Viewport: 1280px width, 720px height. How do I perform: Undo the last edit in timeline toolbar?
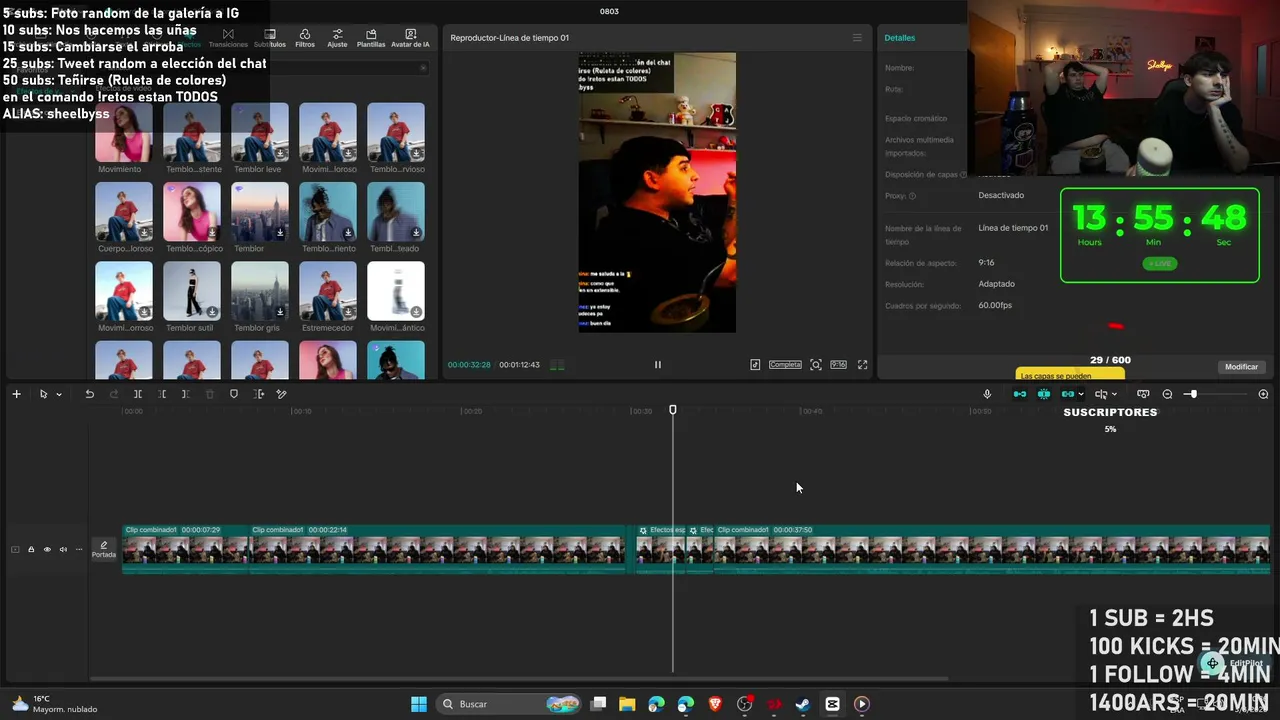pos(89,394)
